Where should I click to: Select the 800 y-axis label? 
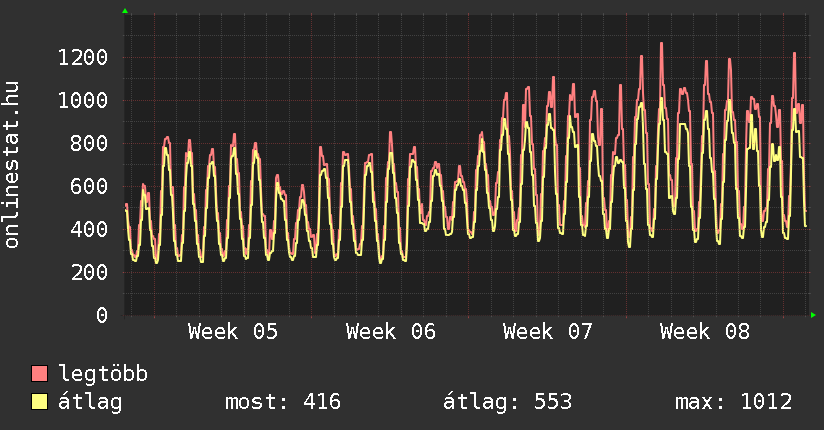point(88,143)
